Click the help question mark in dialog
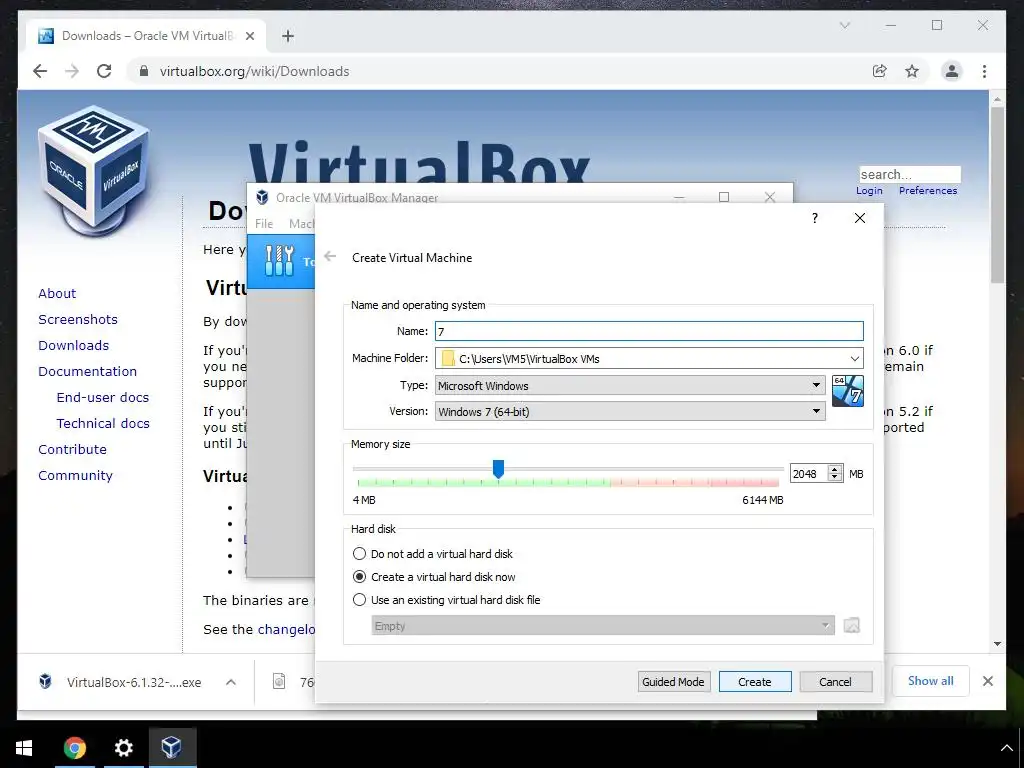 coord(814,218)
